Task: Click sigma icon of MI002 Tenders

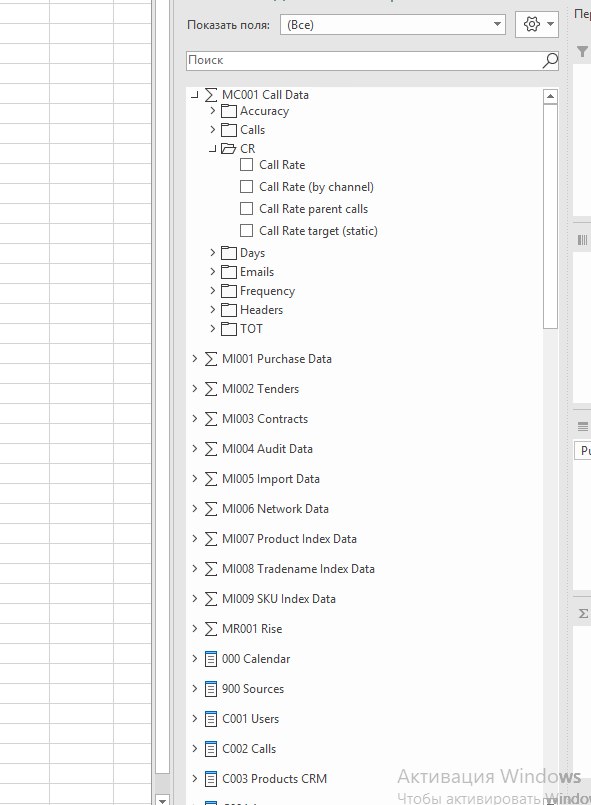Action: pos(211,389)
